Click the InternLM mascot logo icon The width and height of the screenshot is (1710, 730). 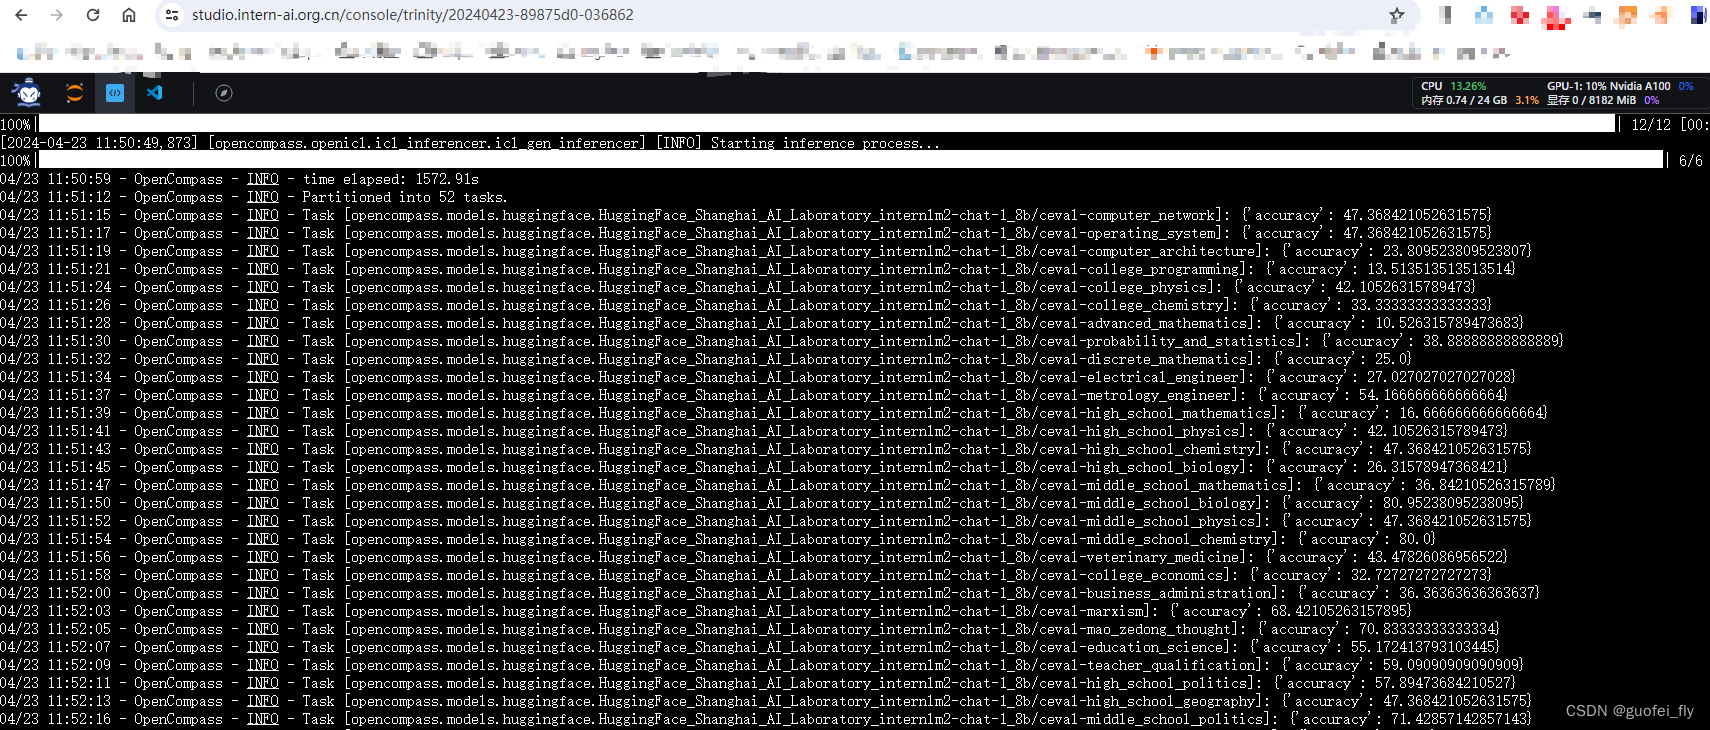(x=28, y=93)
